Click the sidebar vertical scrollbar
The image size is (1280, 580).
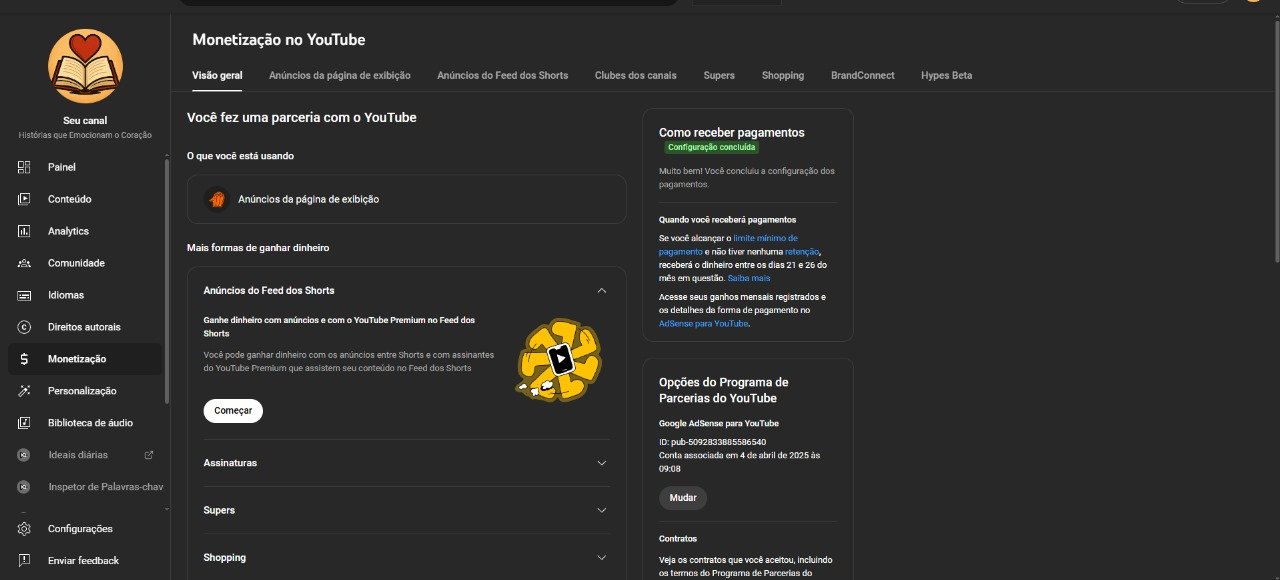click(169, 280)
